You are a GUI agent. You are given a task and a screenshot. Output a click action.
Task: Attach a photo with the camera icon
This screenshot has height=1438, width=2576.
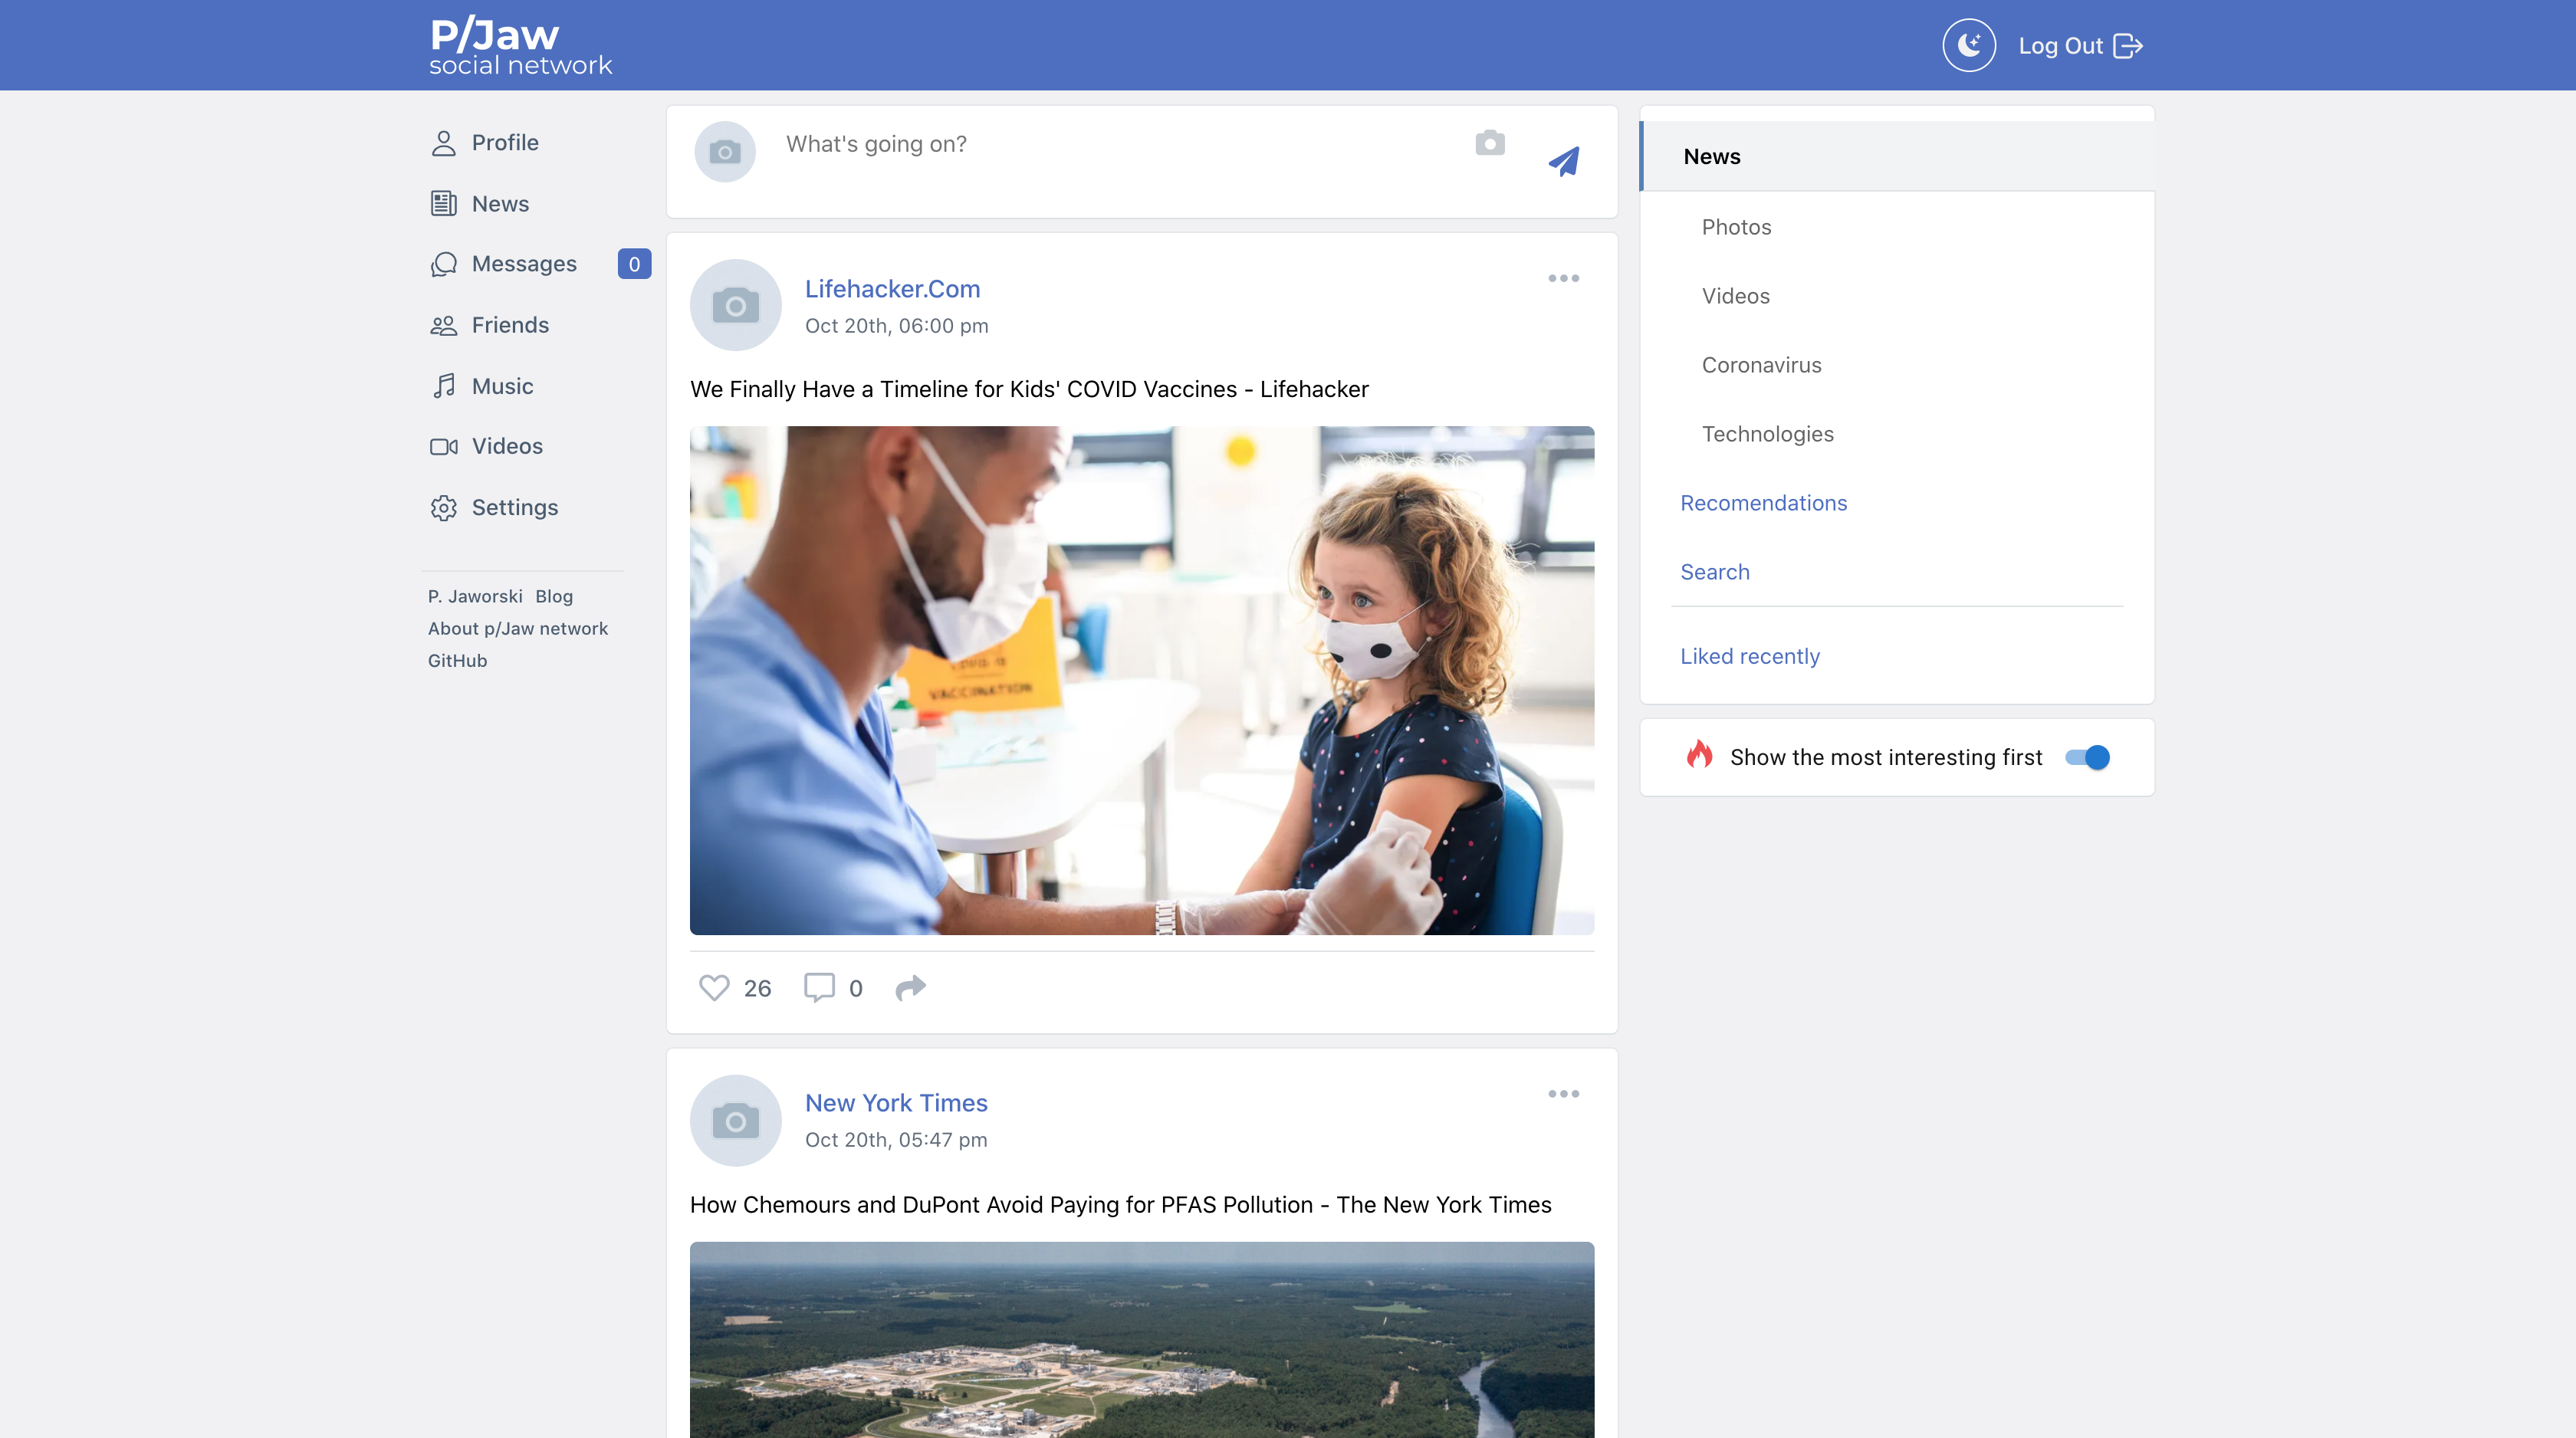pos(1490,143)
